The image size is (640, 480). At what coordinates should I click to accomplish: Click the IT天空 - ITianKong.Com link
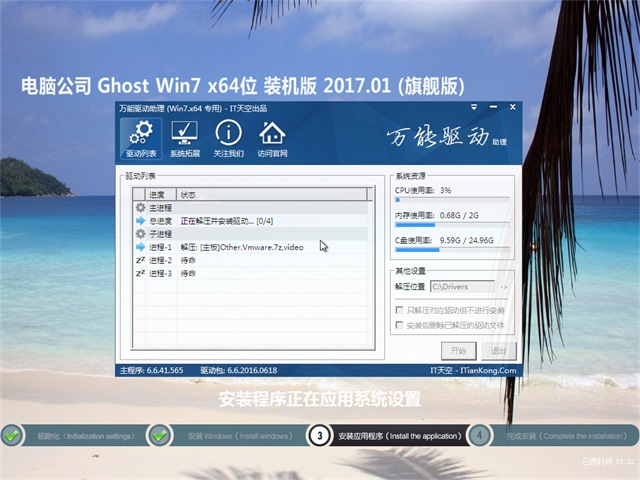click(x=473, y=370)
